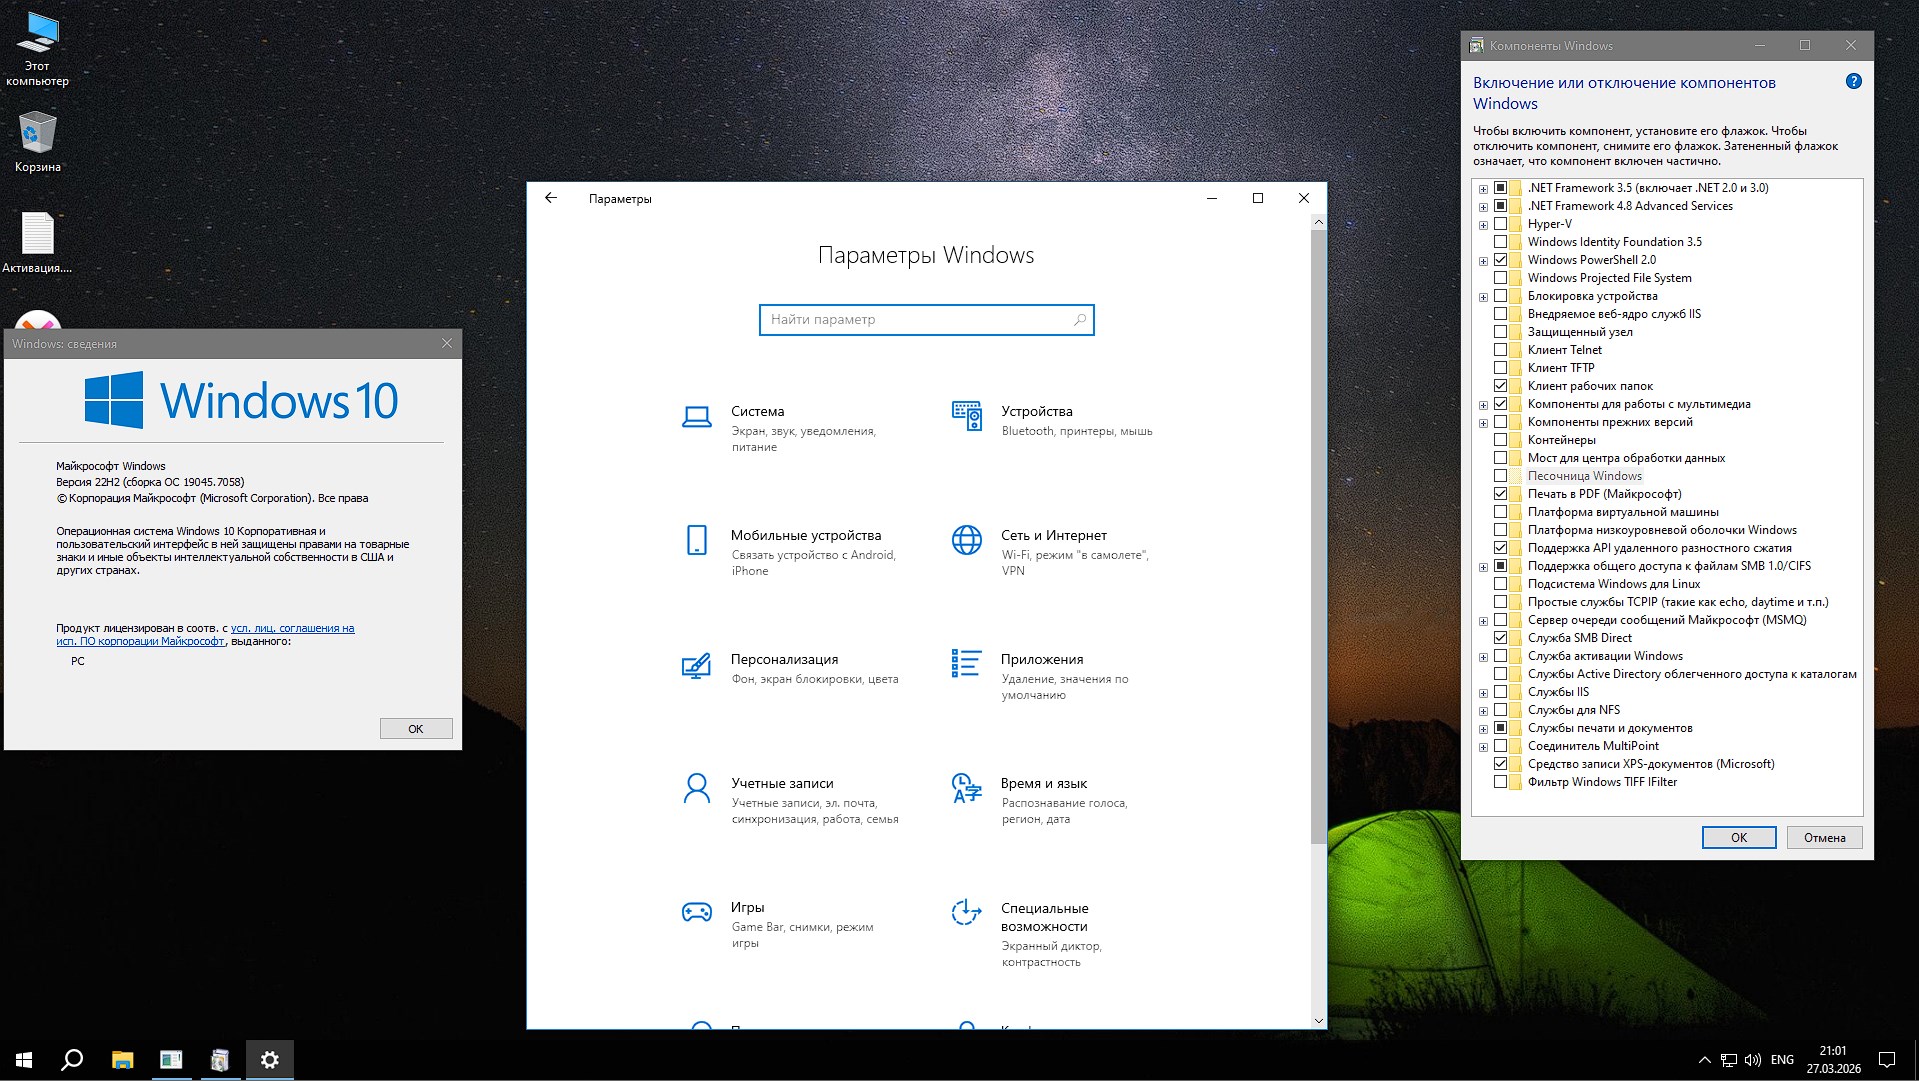Viewport: 1919px width, 1081px height.
Task: Open the Система settings category
Action: pos(757,411)
